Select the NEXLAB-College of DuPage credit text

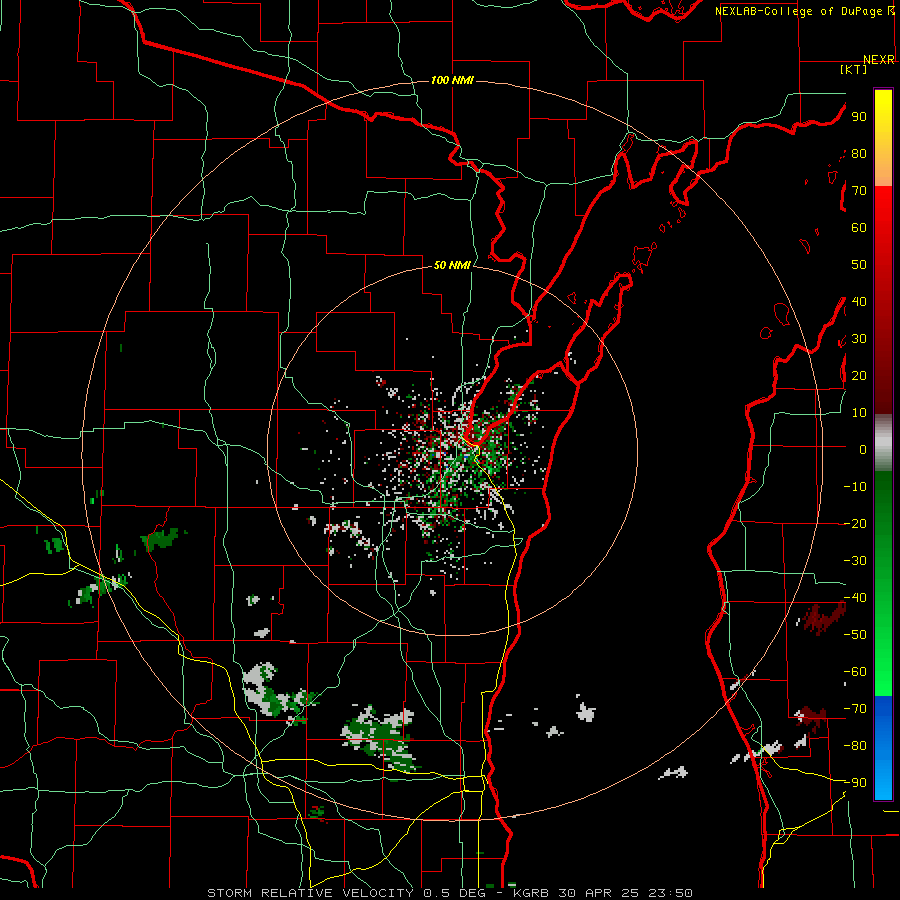[799, 11]
